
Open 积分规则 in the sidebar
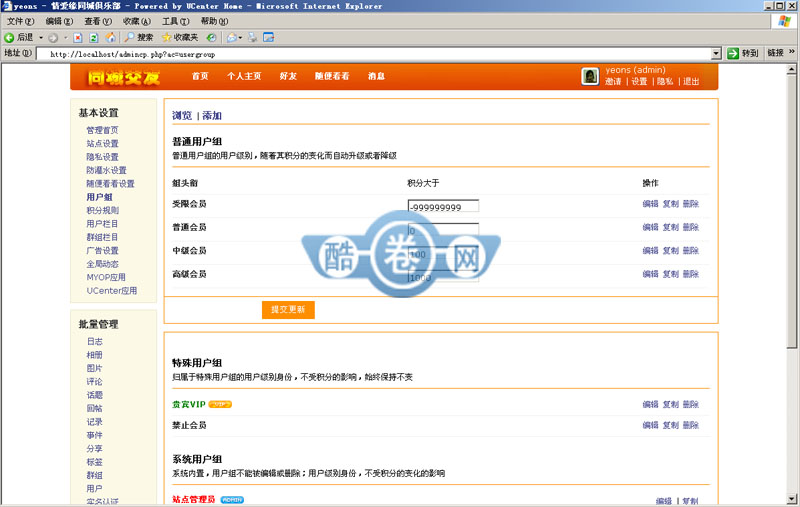[x=102, y=211]
